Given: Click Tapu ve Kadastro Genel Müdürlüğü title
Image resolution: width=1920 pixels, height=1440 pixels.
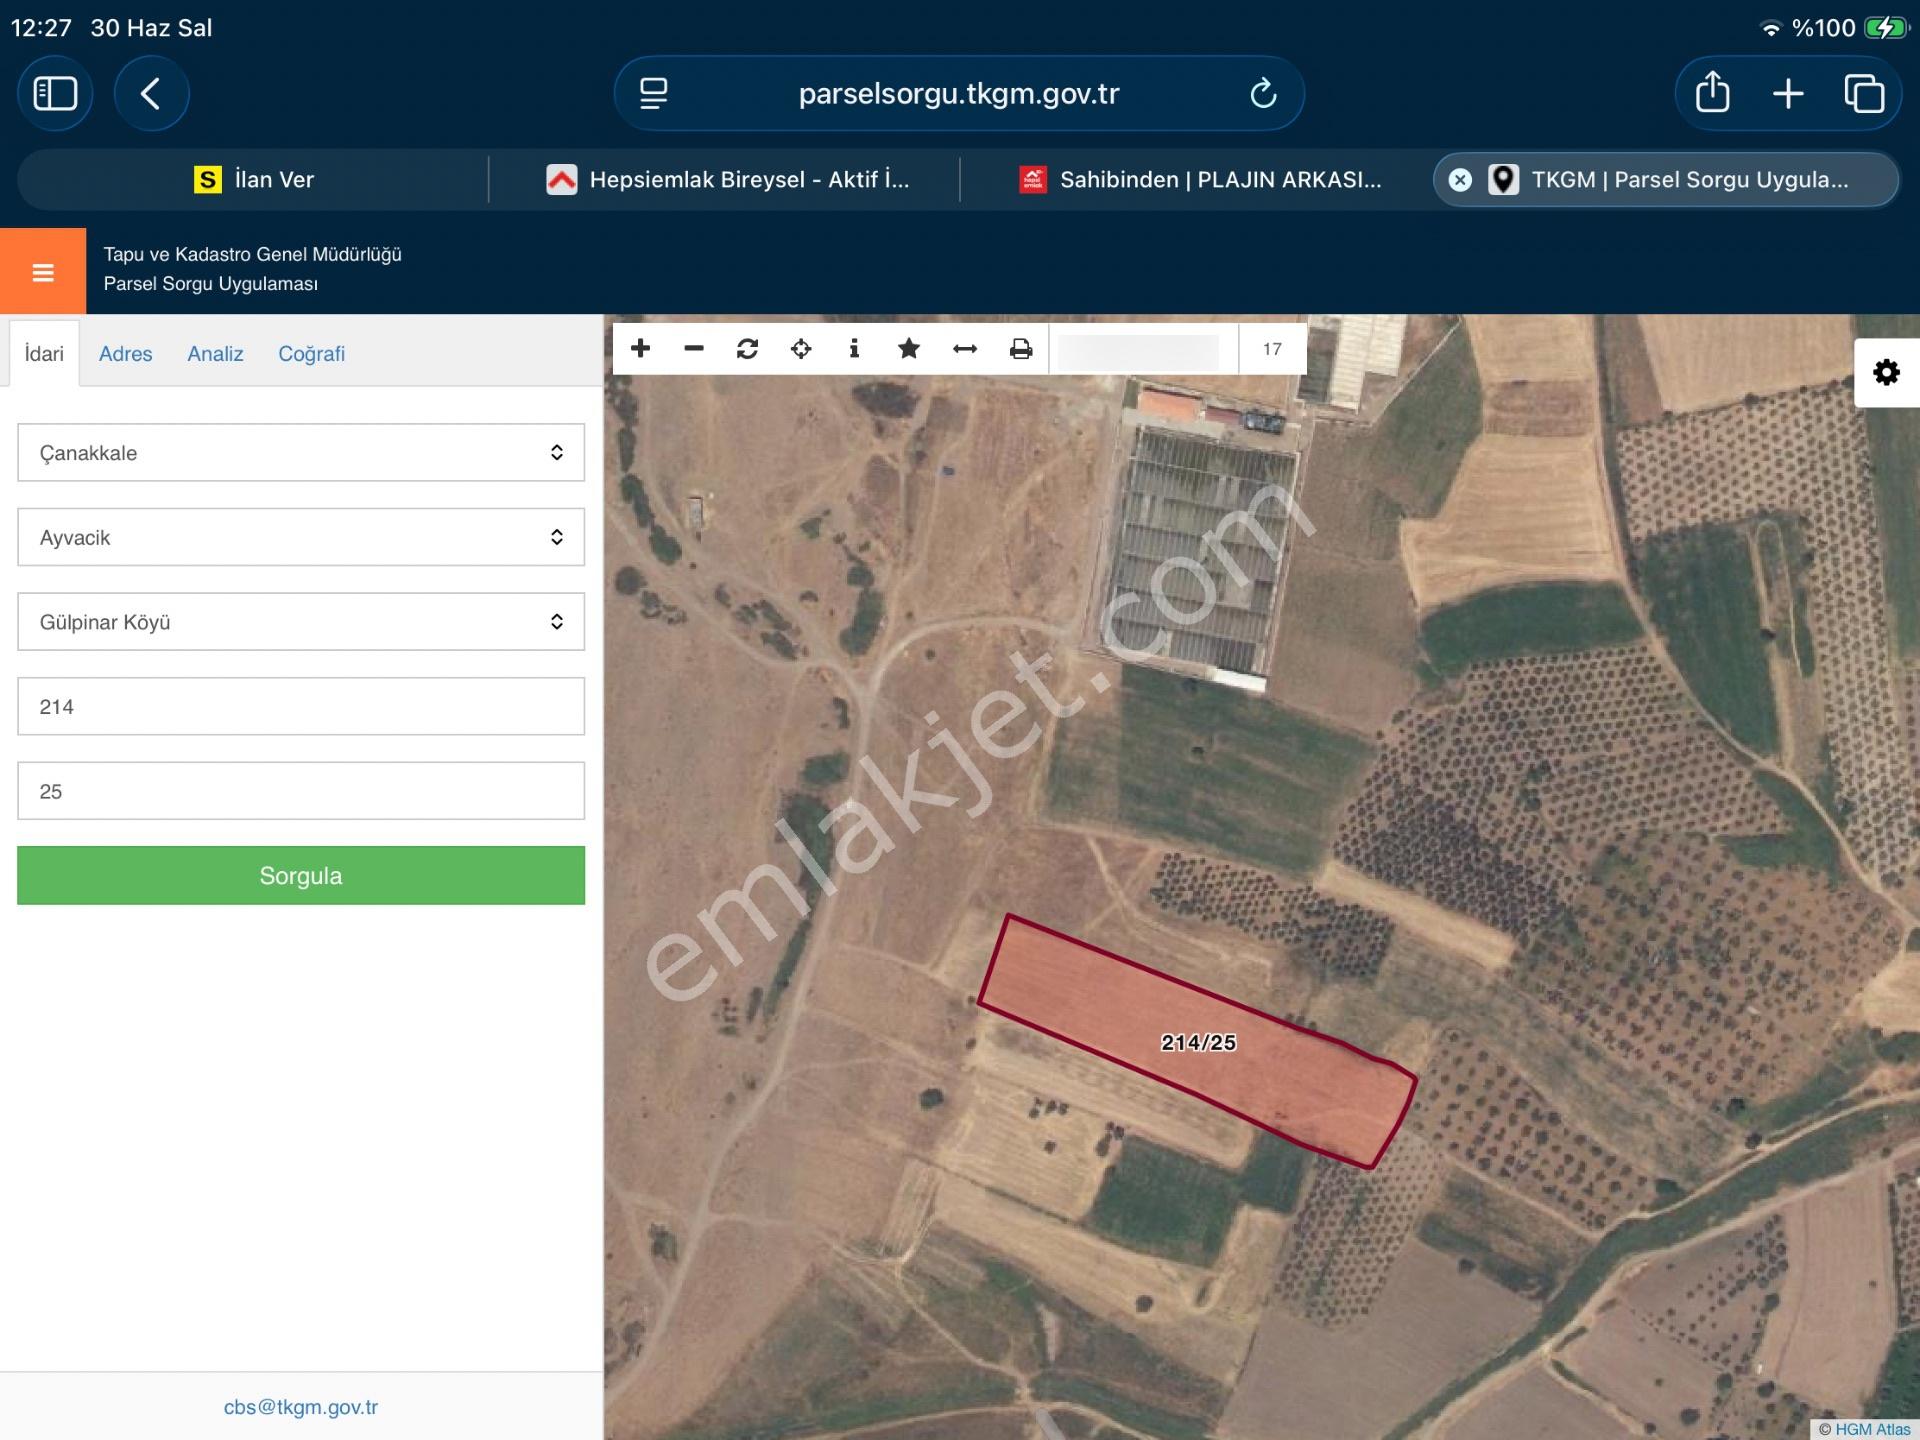Looking at the screenshot, I should click(252, 254).
